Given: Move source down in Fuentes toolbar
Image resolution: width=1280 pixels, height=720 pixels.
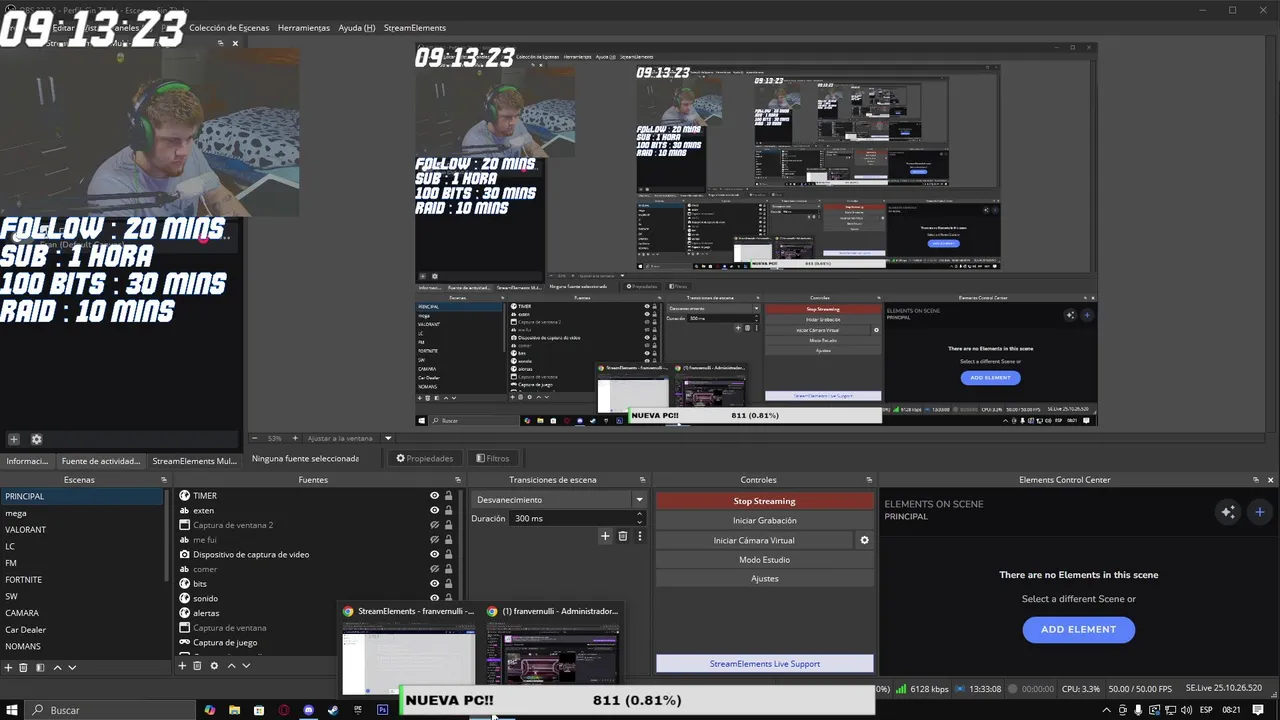Looking at the screenshot, I should 246,665.
